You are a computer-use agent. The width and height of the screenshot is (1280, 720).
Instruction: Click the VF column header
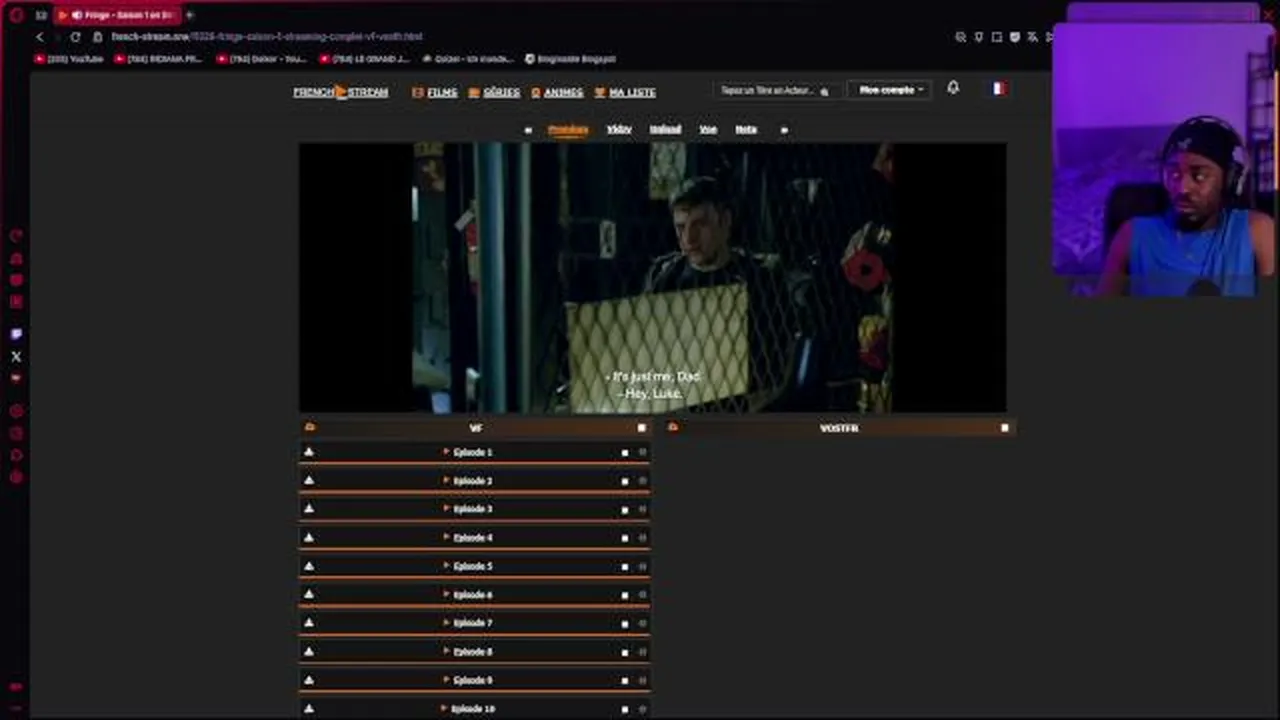pyautogui.click(x=476, y=428)
